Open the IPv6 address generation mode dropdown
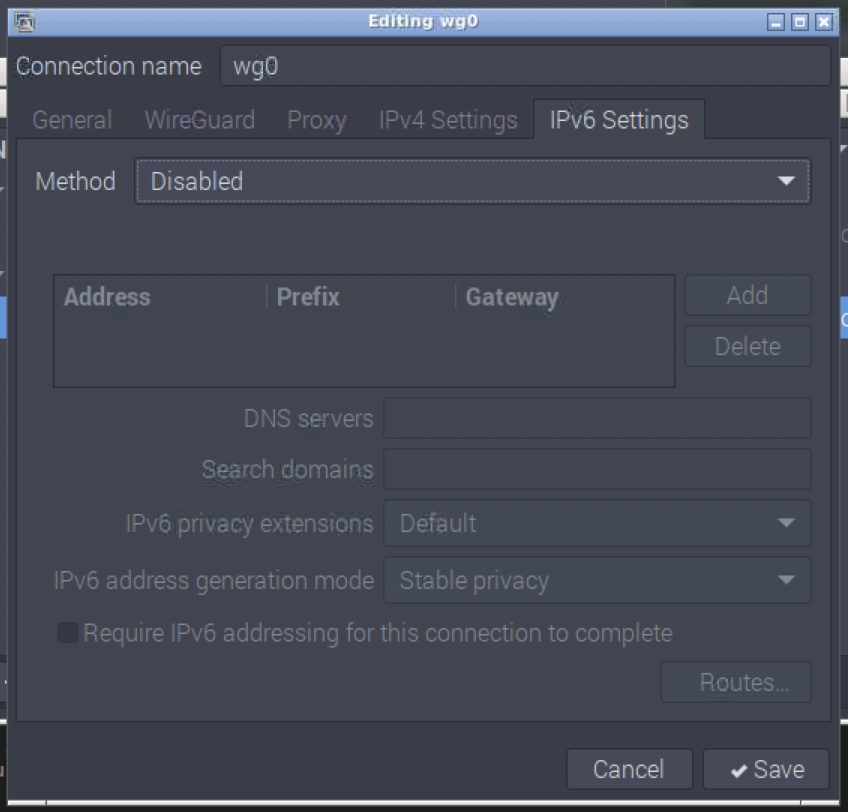The width and height of the screenshot is (848, 812). pos(789,580)
